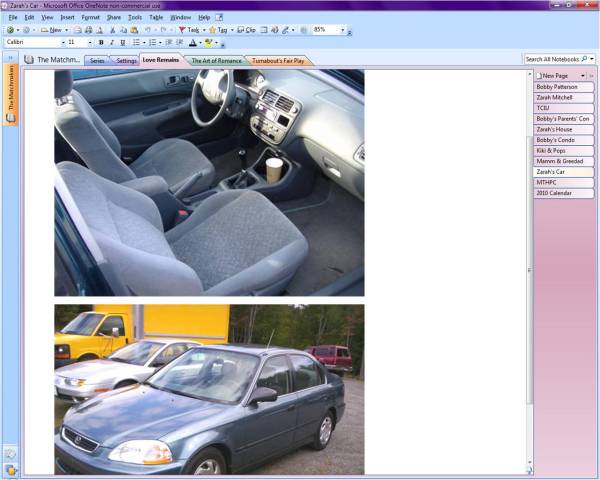600x480 pixels.
Task: Click the Search All Notebooks magnifier icon
Action: [x=585, y=60]
